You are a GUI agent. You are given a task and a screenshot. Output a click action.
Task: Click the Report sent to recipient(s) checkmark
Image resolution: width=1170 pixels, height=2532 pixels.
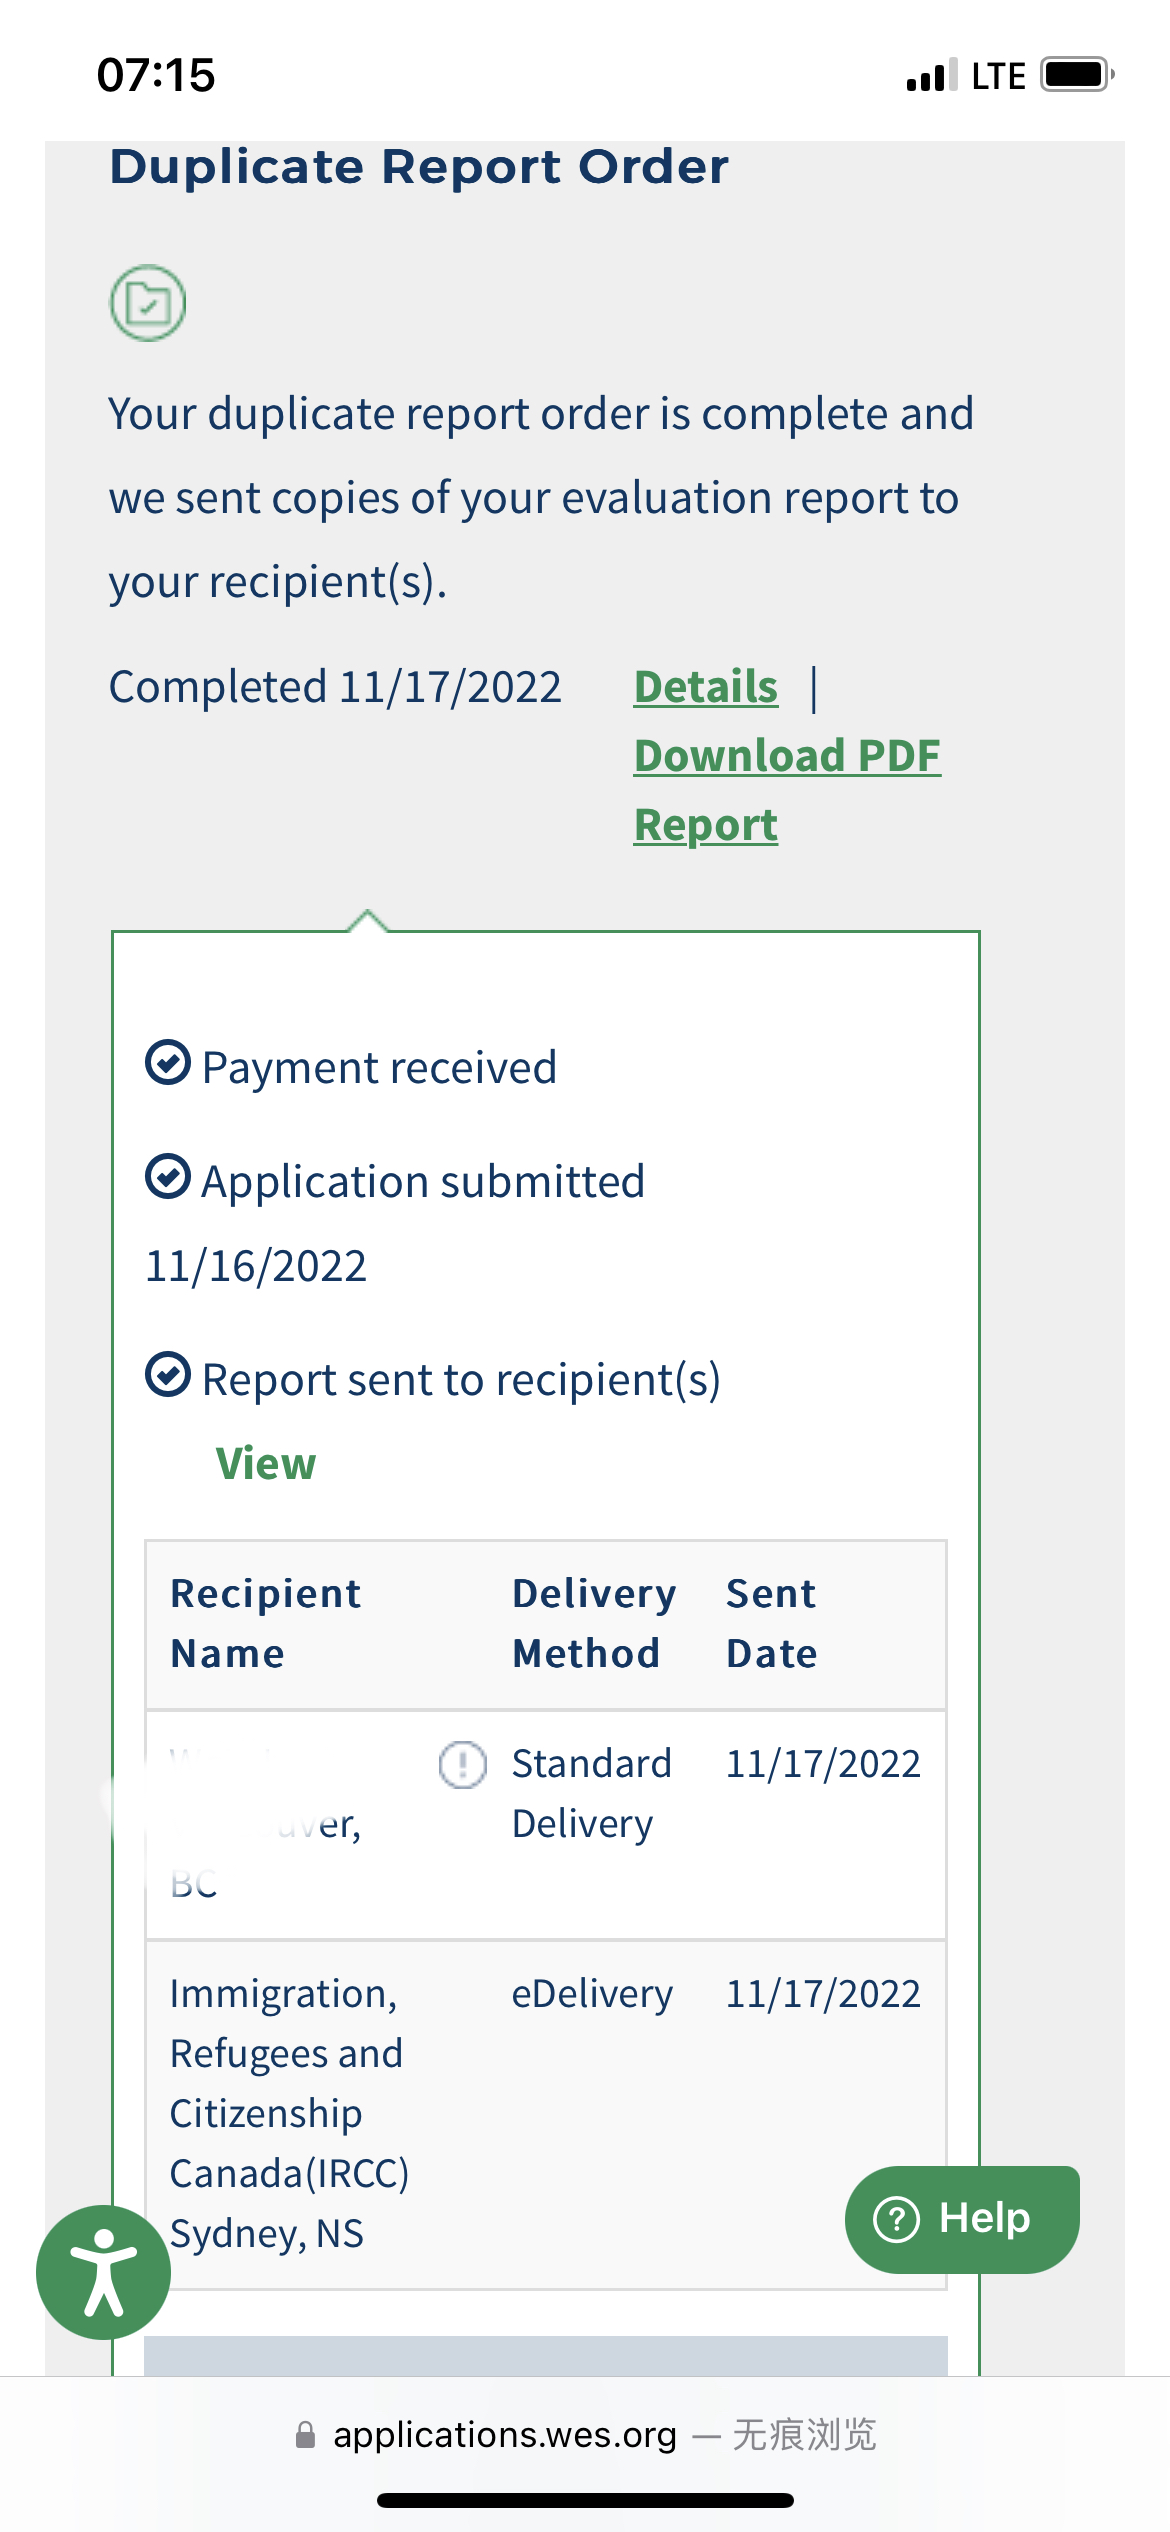pyautogui.click(x=168, y=1374)
